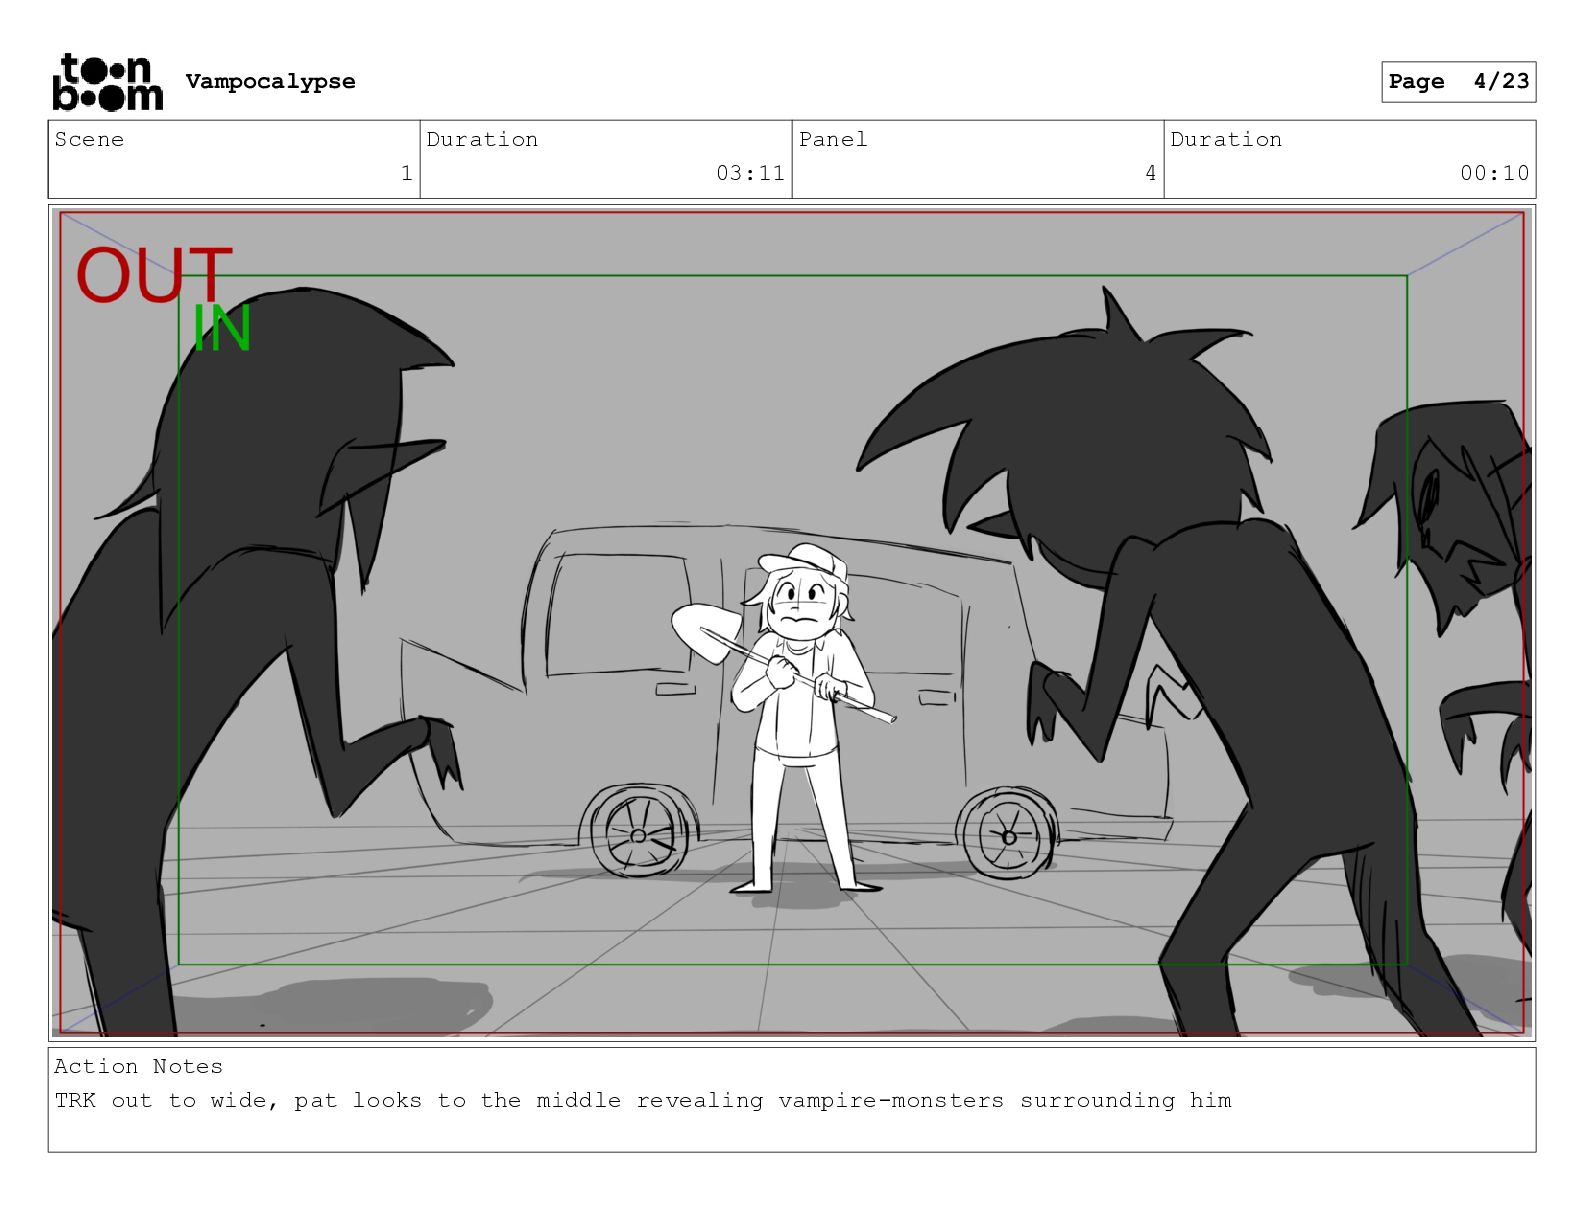This screenshot has height=1224, width=1584.
Task: Select panel duration value 00:10
Action: (x=1494, y=173)
